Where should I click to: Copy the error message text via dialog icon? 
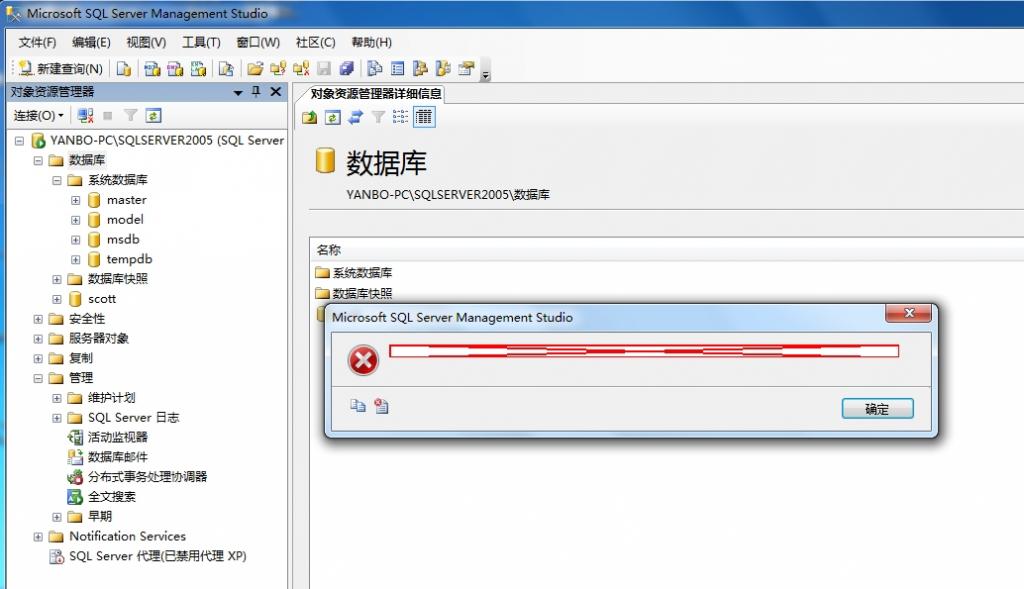pyautogui.click(x=357, y=406)
